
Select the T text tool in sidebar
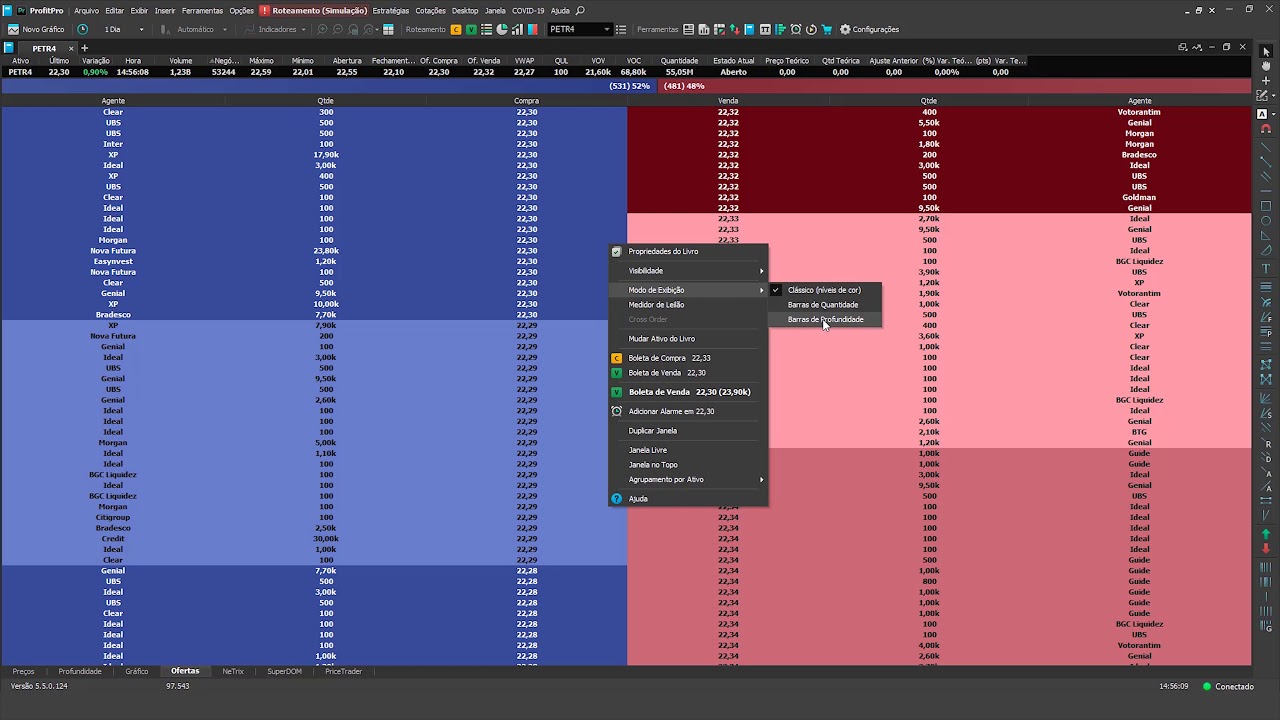(x=1266, y=269)
